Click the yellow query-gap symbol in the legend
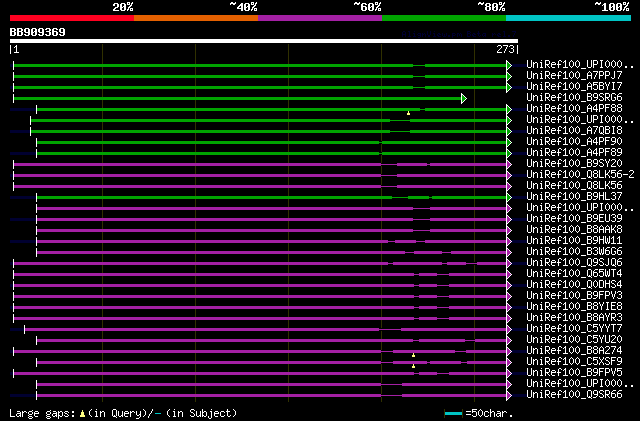The height and width of the screenshot is (421, 640). pyautogui.click(x=82, y=414)
